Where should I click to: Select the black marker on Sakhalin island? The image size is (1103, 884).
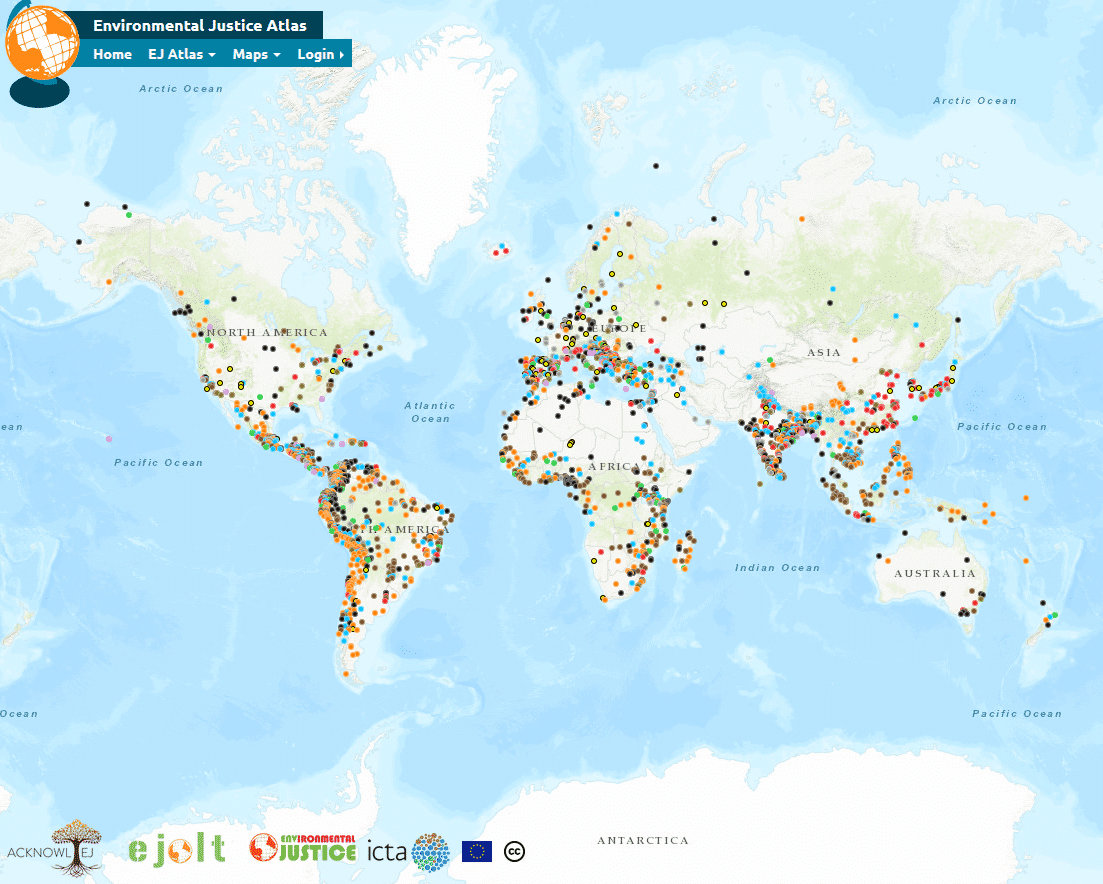click(958, 321)
